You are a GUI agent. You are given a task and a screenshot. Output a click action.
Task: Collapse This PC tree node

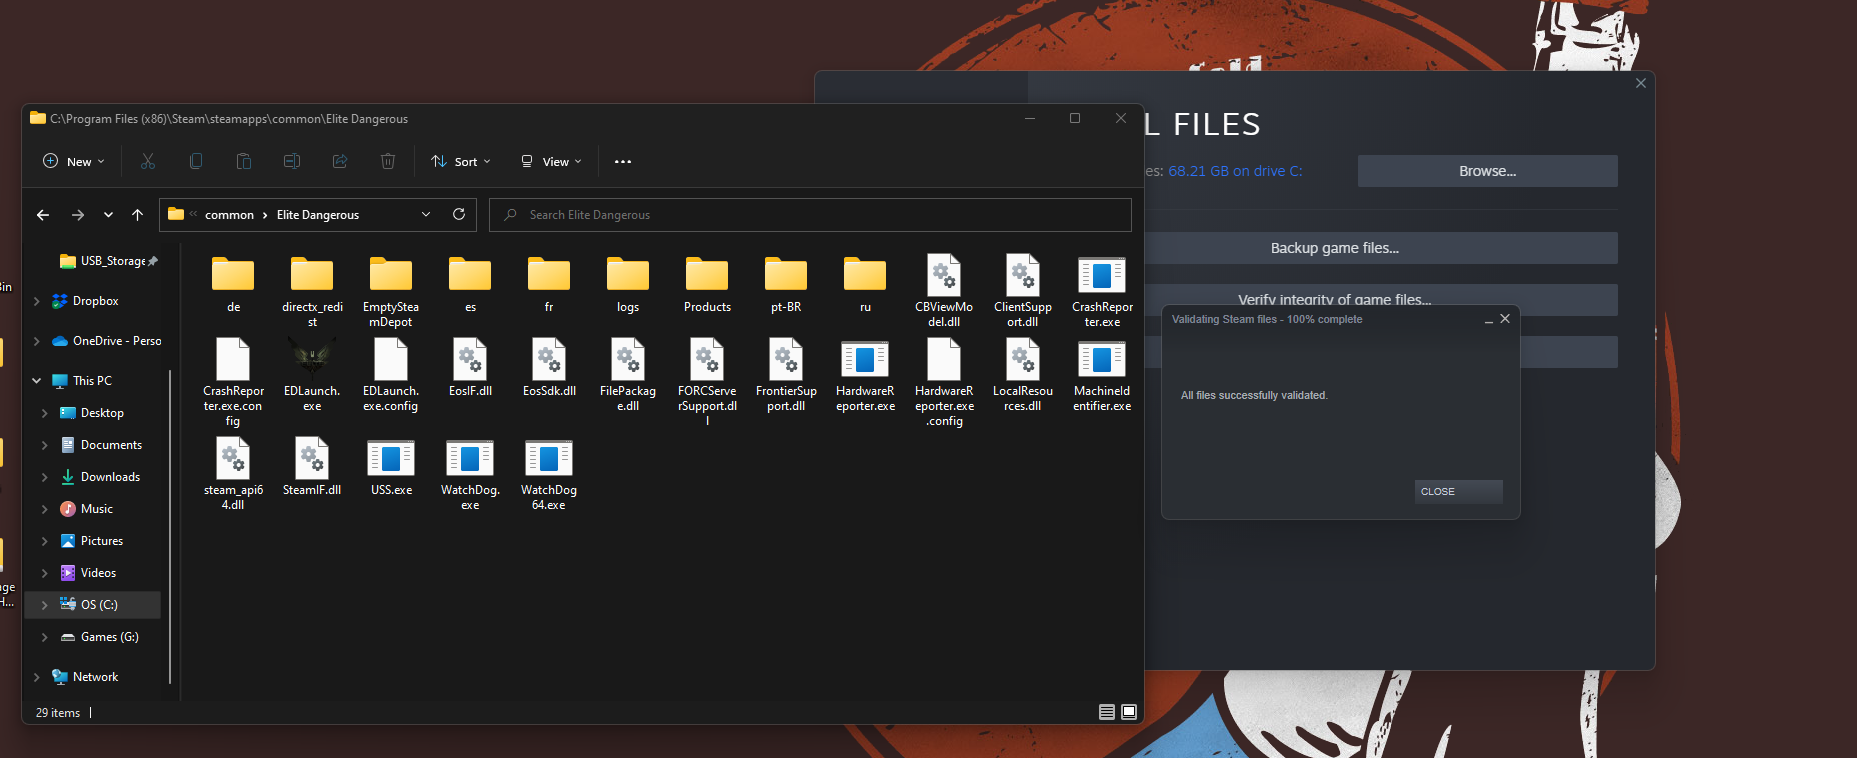[x=37, y=381]
